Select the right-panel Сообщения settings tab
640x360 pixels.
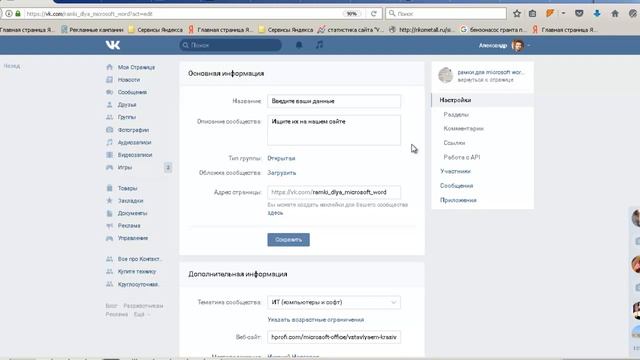pos(456,186)
